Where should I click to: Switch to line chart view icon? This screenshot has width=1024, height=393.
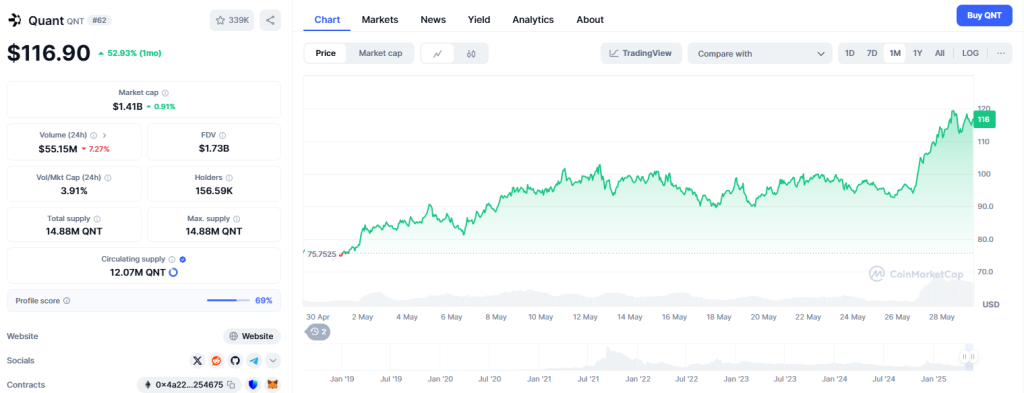click(x=438, y=54)
